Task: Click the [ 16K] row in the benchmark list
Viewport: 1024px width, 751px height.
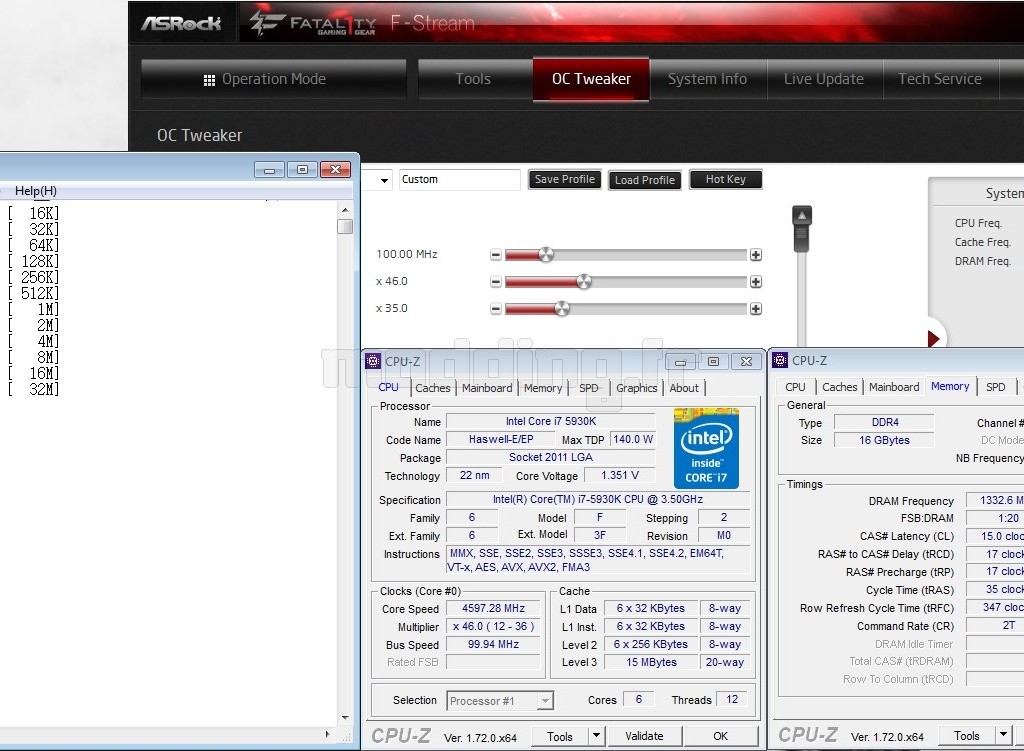Action: (34, 213)
